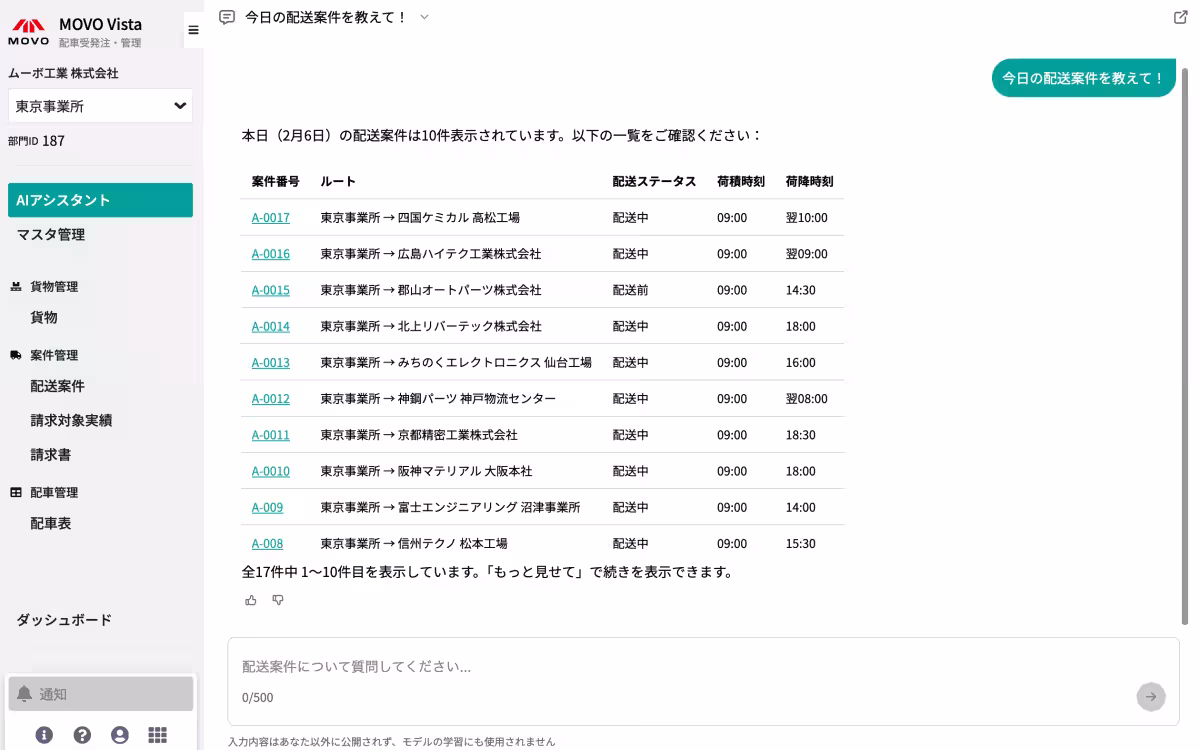1200x750 pixels.
Task: Give thumbs up to the AI response
Action: coord(251,599)
